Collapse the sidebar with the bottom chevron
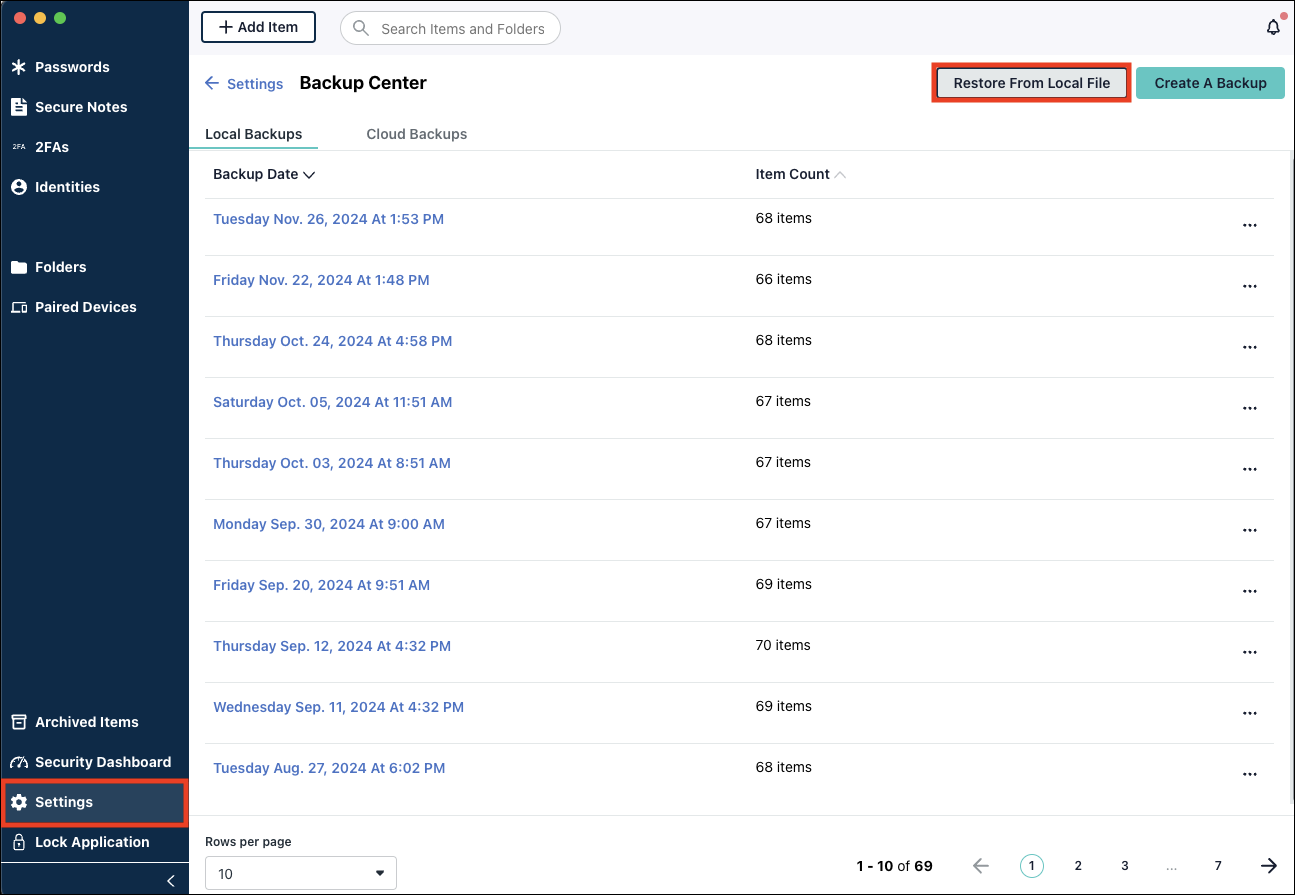Image resolution: width=1295 pixels, height=895 pixels. pos(170,880)
